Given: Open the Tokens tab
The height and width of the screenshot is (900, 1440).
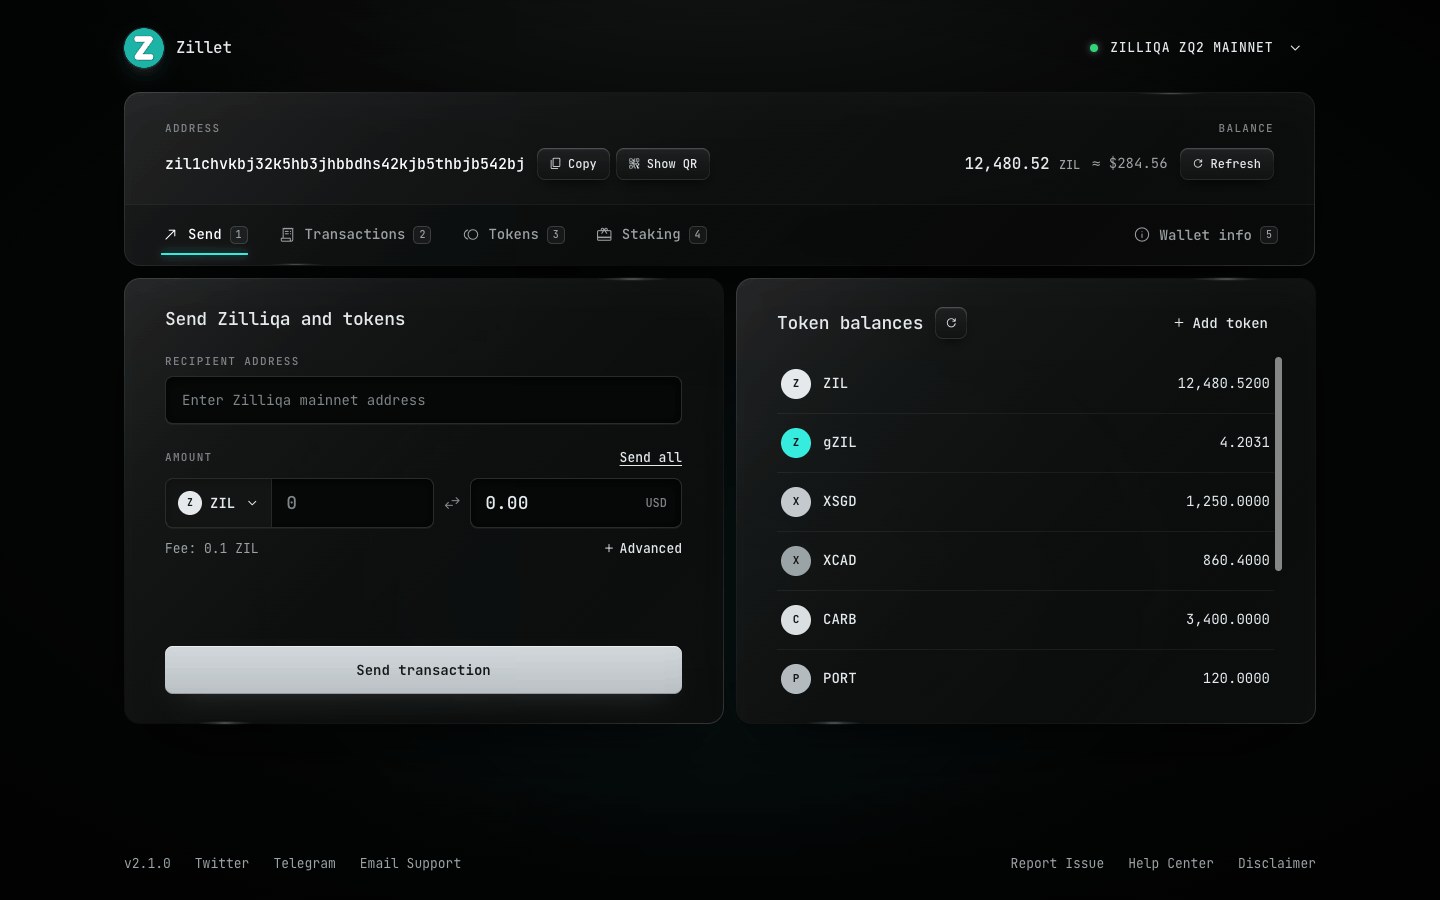Looking at the screenshot, I should tap(514, 235).
